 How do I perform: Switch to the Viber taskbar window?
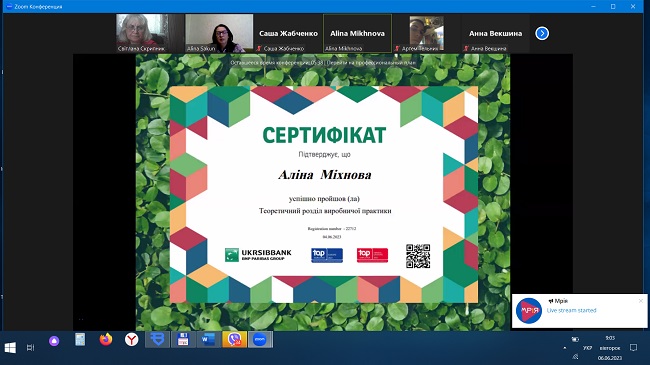pos(234,340)
